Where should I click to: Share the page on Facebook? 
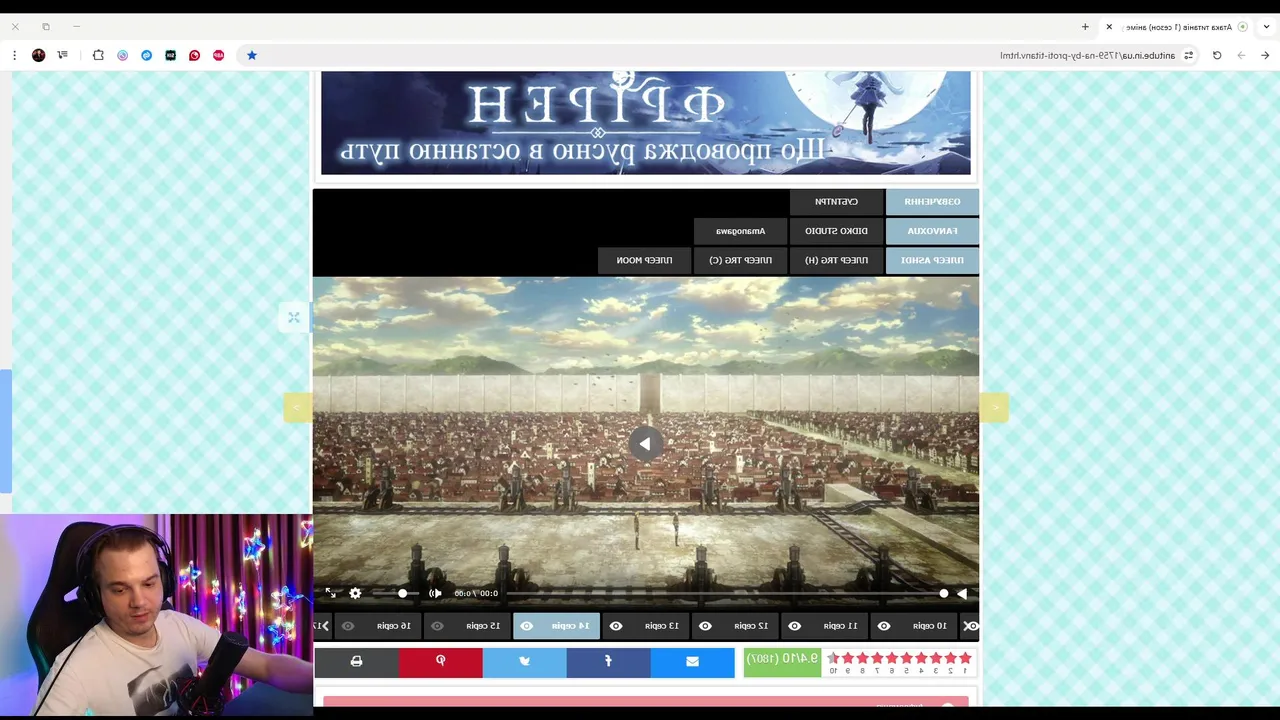tap(608, 662)
